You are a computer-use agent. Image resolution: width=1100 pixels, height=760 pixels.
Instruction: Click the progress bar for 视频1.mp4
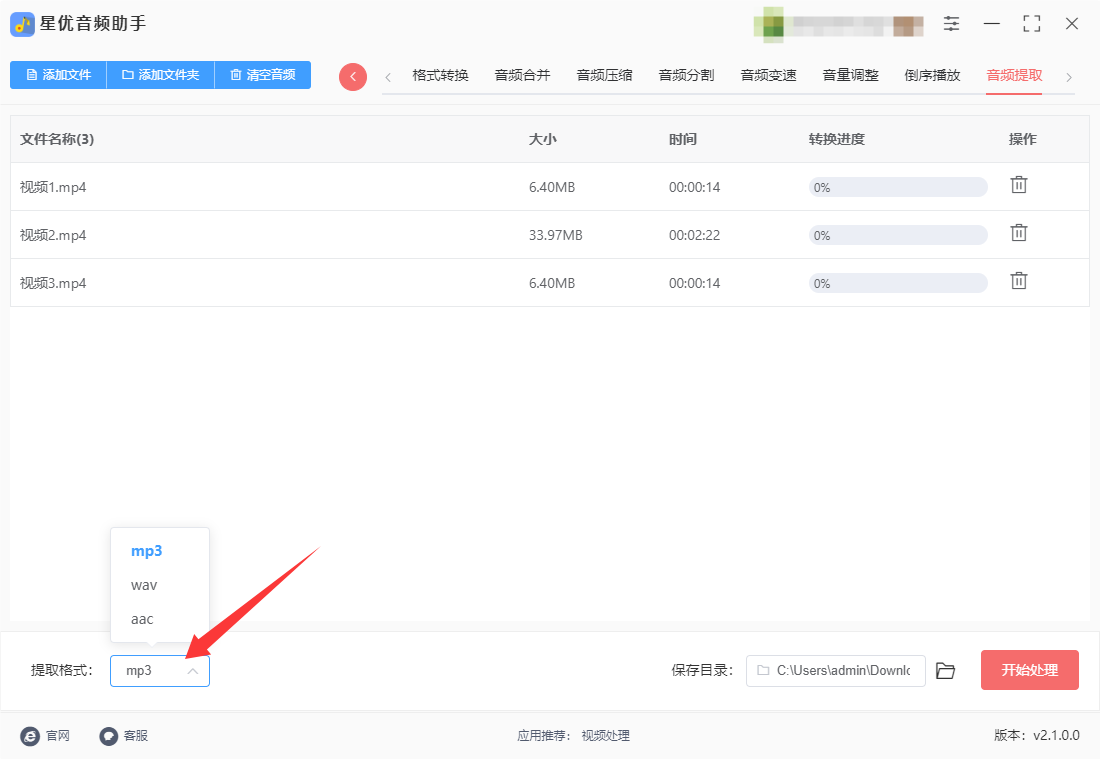coord(898,187)
